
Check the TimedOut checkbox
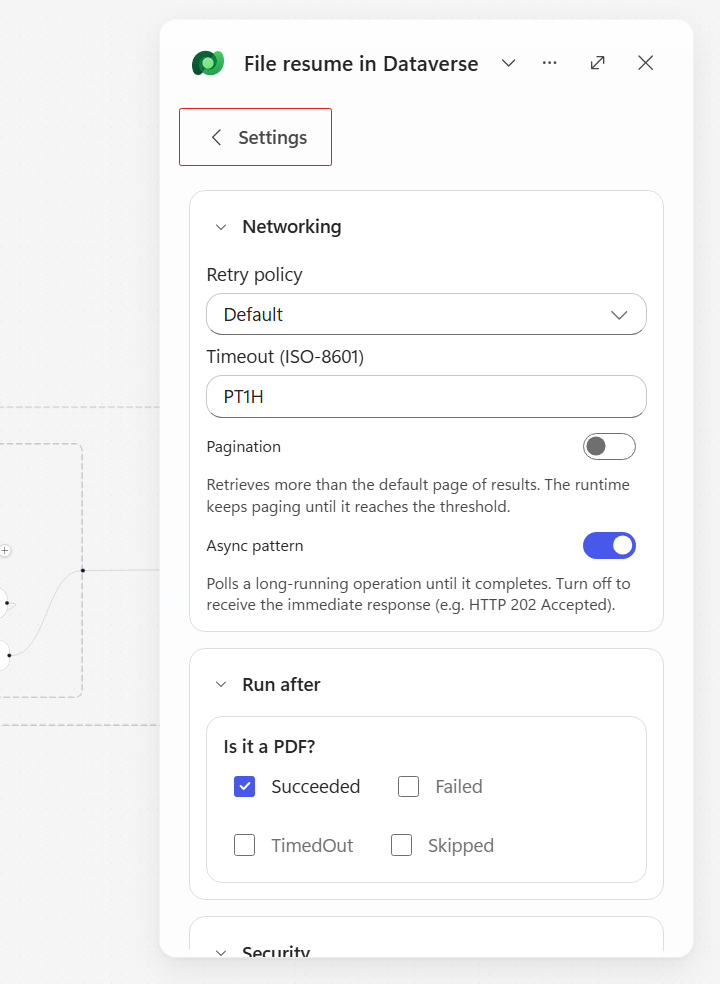(244, 845)
